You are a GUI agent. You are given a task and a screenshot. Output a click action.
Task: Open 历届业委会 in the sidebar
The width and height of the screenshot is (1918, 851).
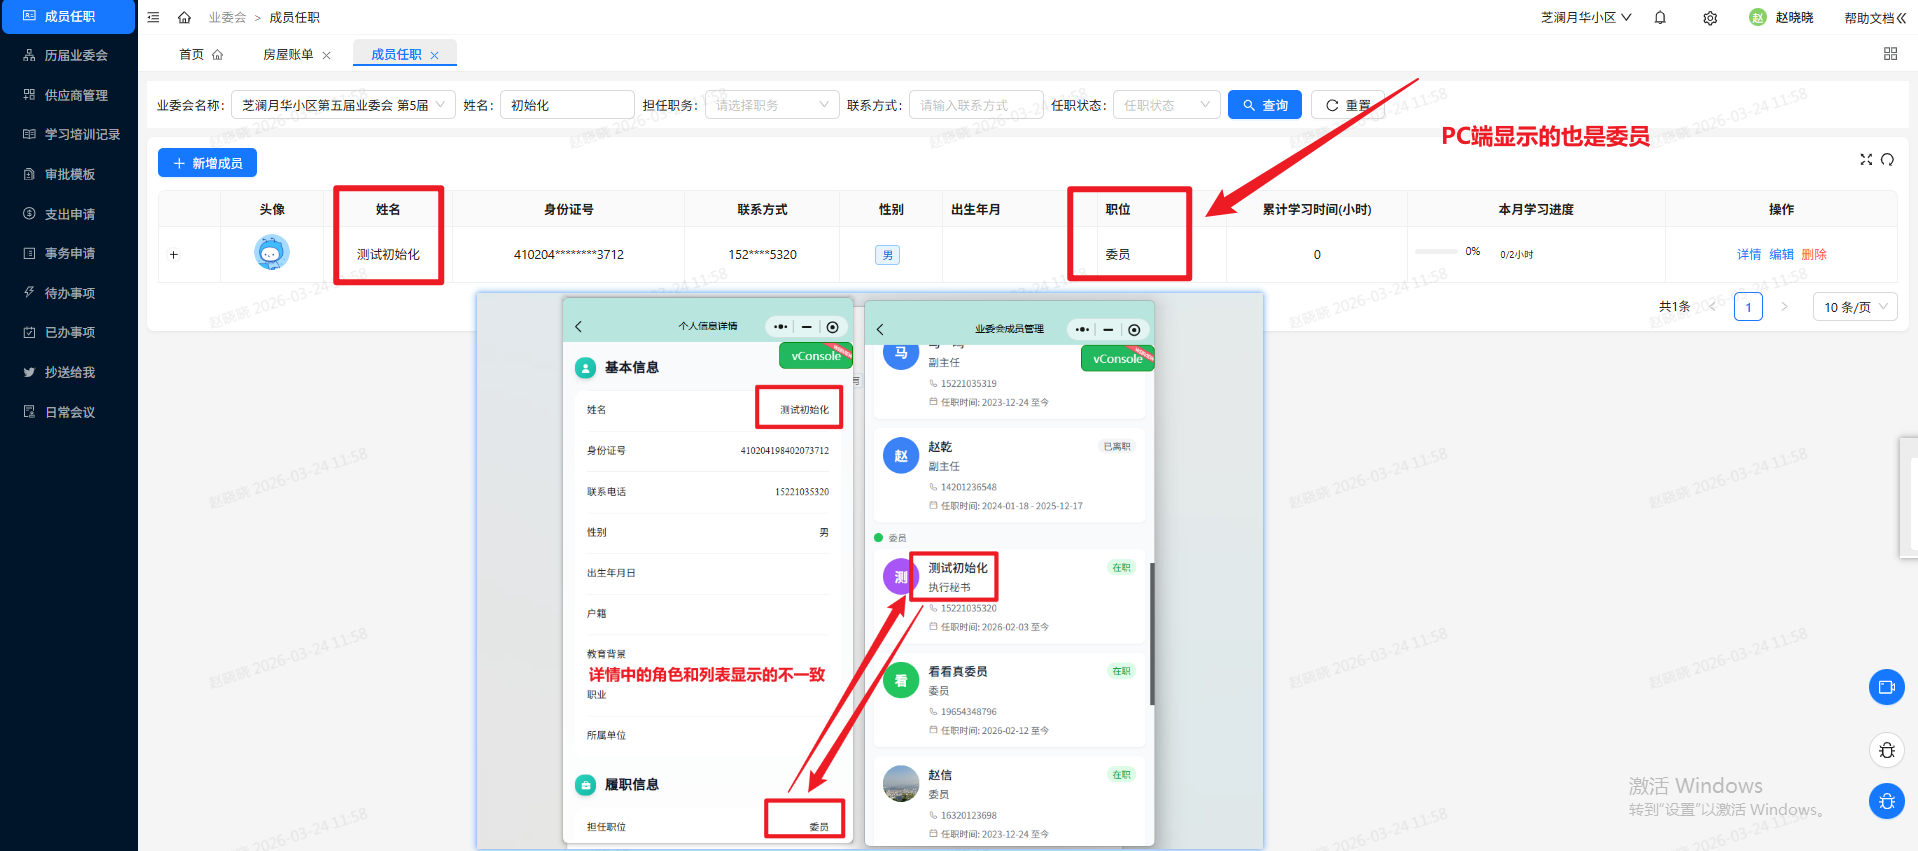coord(76,56)
